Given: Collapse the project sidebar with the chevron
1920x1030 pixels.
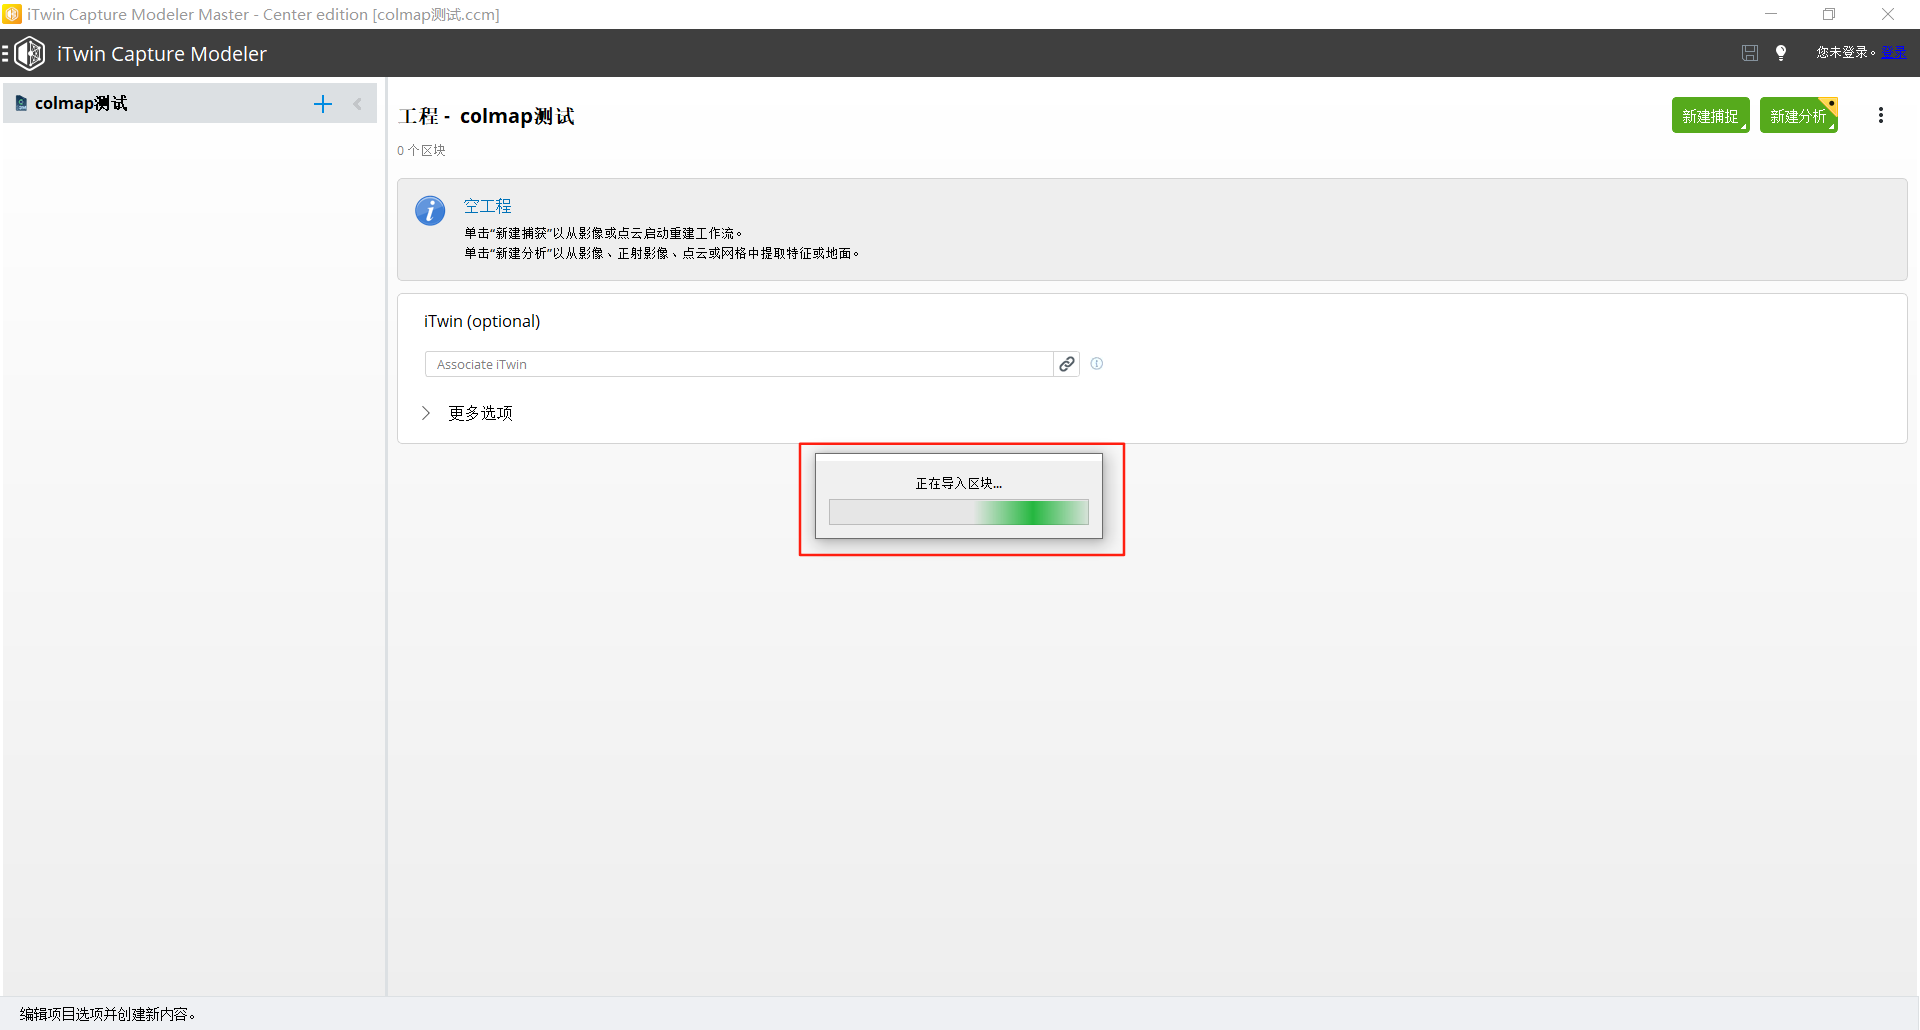Looking at the screenshot, I should click(x=358, y=104).
